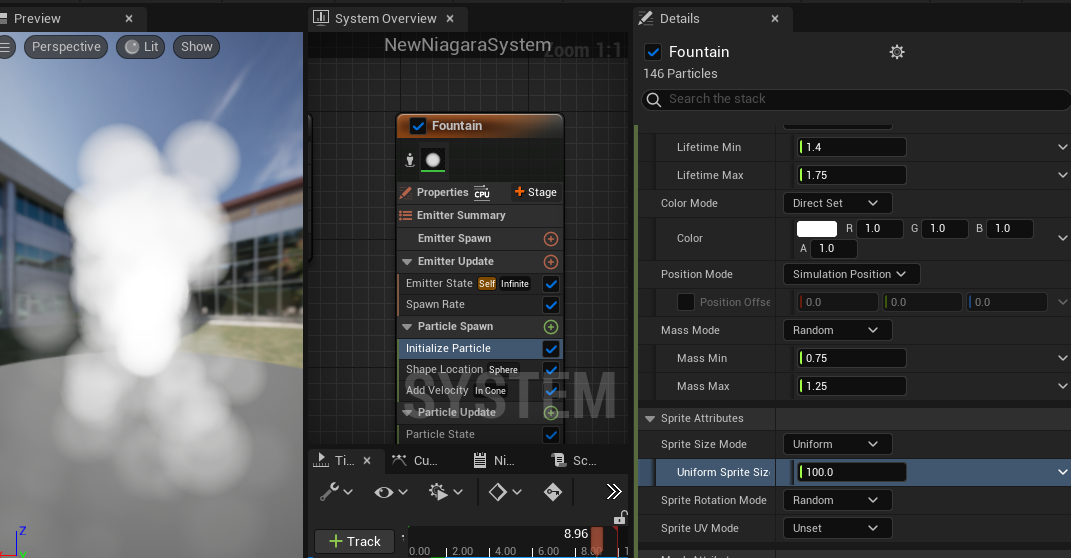
Task: Click the Search the stack field
Action: (857, 99)
